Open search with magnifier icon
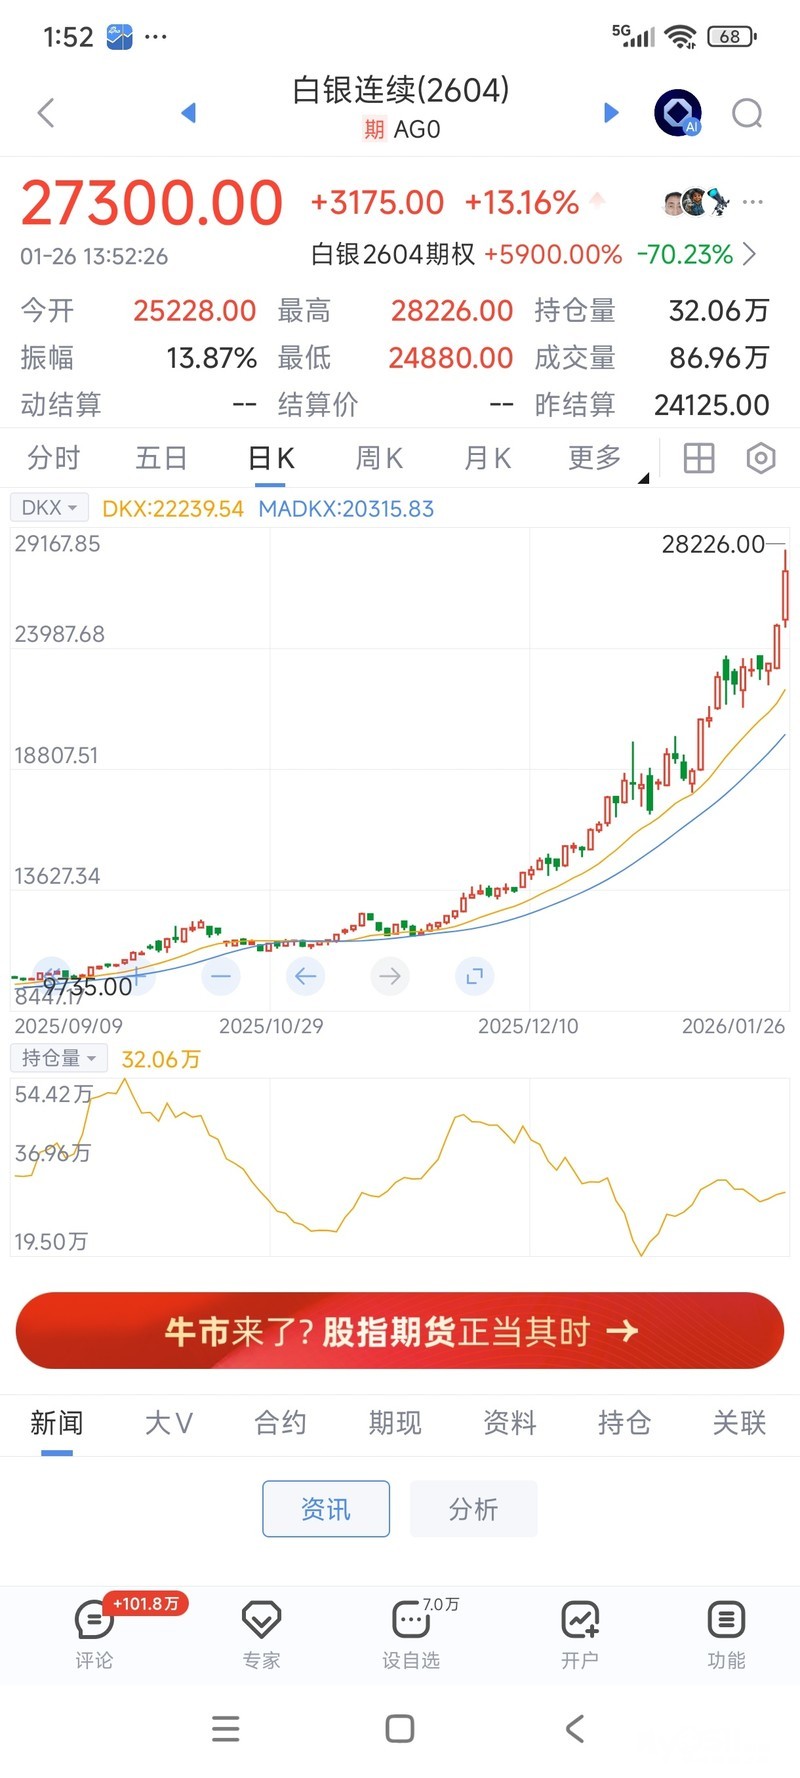The height and width of the screenshot is (1778, 800). click(x=747, y=113)
